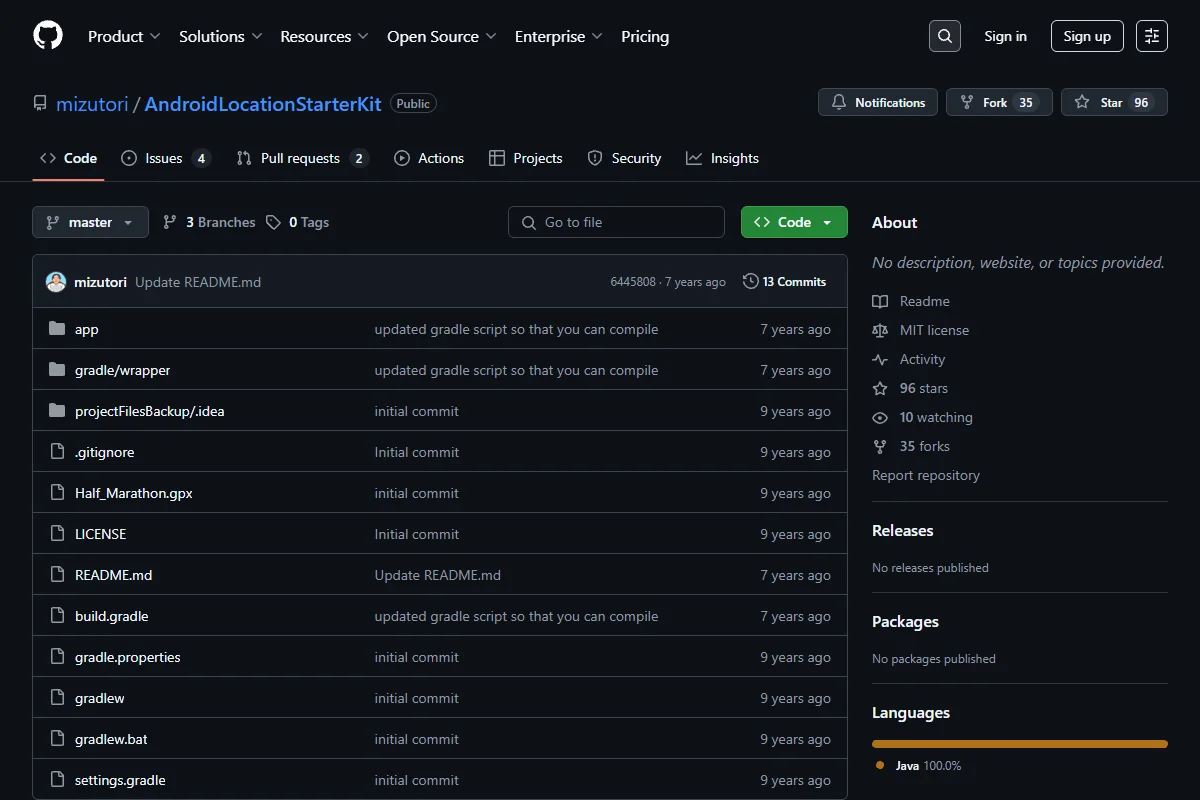Click the GitHub logo icon
The image size is (1200, 800).
tap(48, 36)
